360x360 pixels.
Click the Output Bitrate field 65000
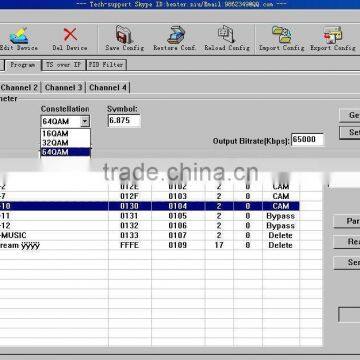click(x=307, y=140)
